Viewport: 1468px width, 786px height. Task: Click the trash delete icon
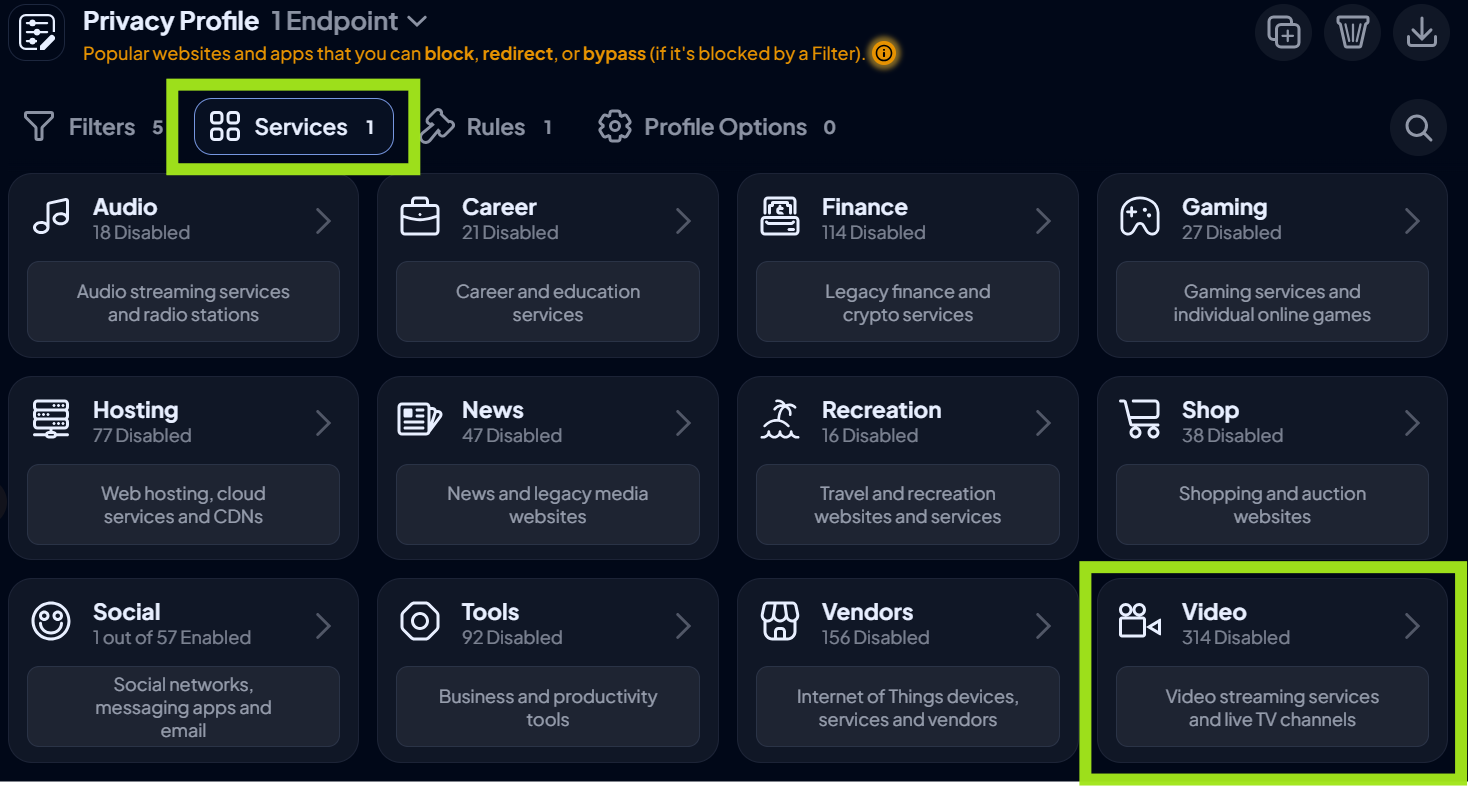1352,32
